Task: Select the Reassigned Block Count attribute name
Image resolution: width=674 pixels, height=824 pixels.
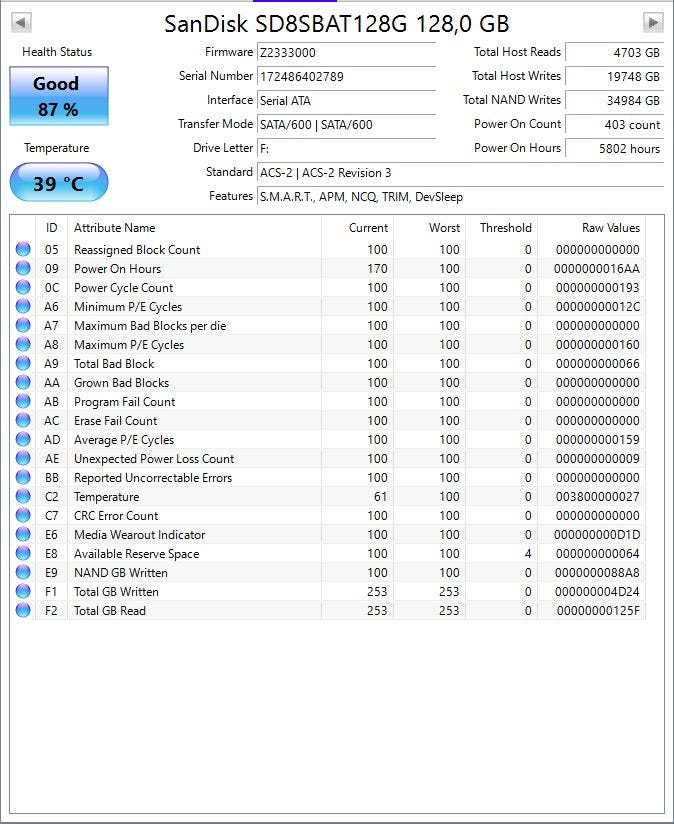Action: tap(137, 250)
